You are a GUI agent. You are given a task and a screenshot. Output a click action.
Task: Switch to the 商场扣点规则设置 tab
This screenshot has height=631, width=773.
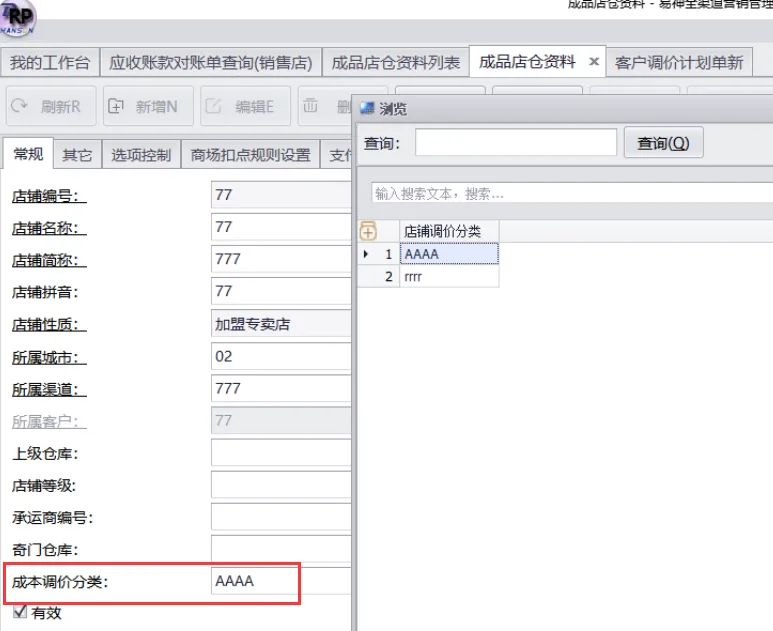click(250, 155)
